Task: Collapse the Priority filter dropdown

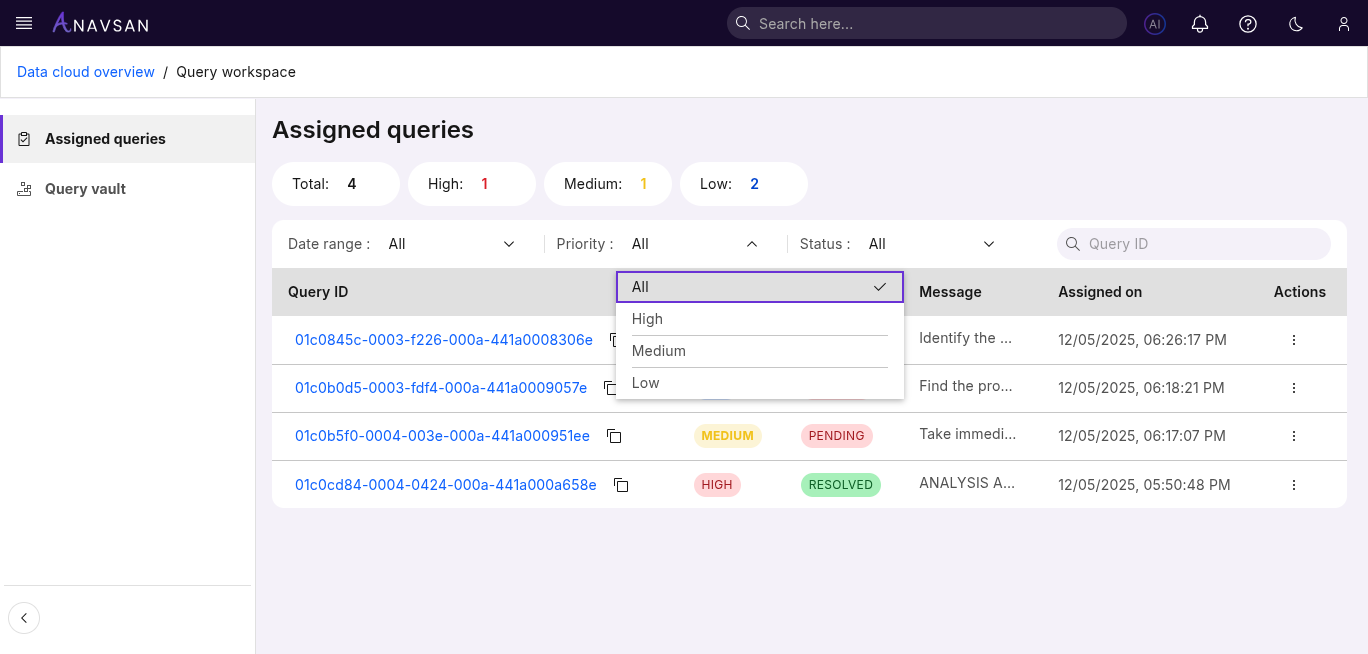Action: (x=752, y=244)
